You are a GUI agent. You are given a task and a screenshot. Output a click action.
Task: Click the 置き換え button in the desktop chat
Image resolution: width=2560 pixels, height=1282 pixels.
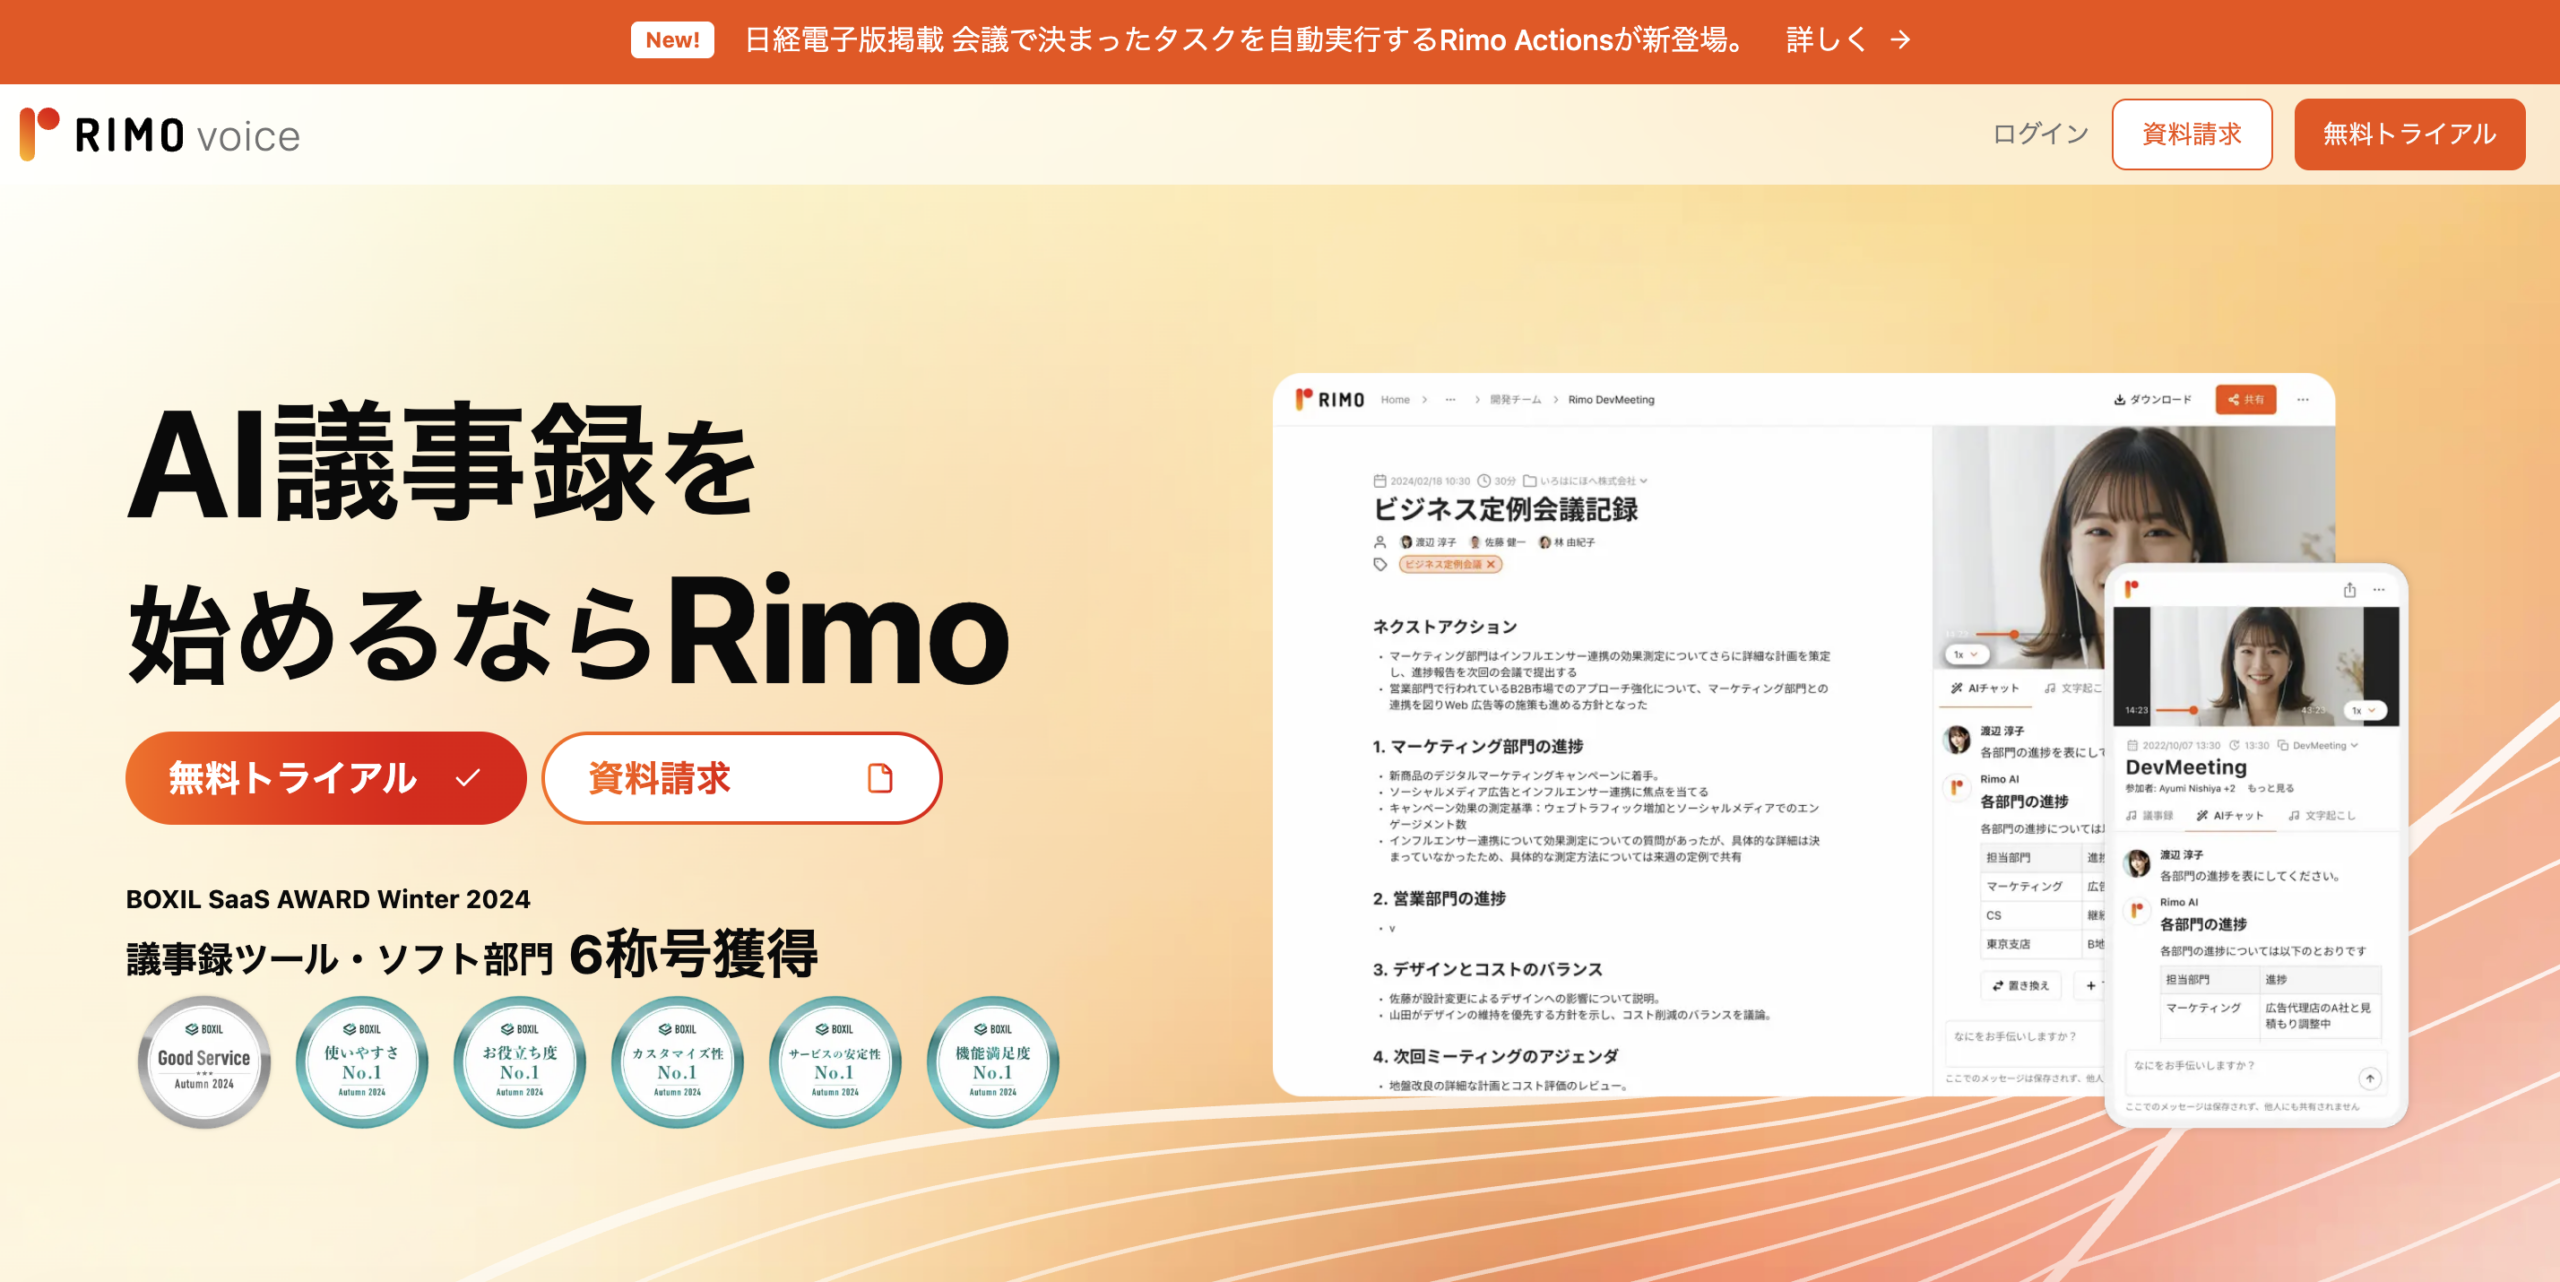pos(2021,985)
